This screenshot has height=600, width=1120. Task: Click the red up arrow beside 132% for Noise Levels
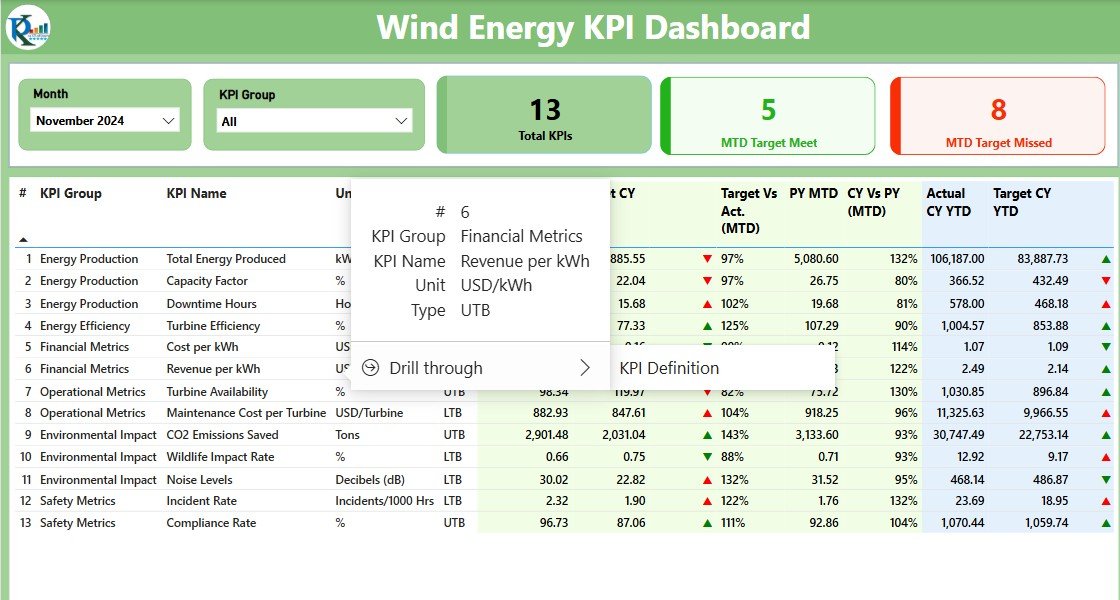(707, 480)
